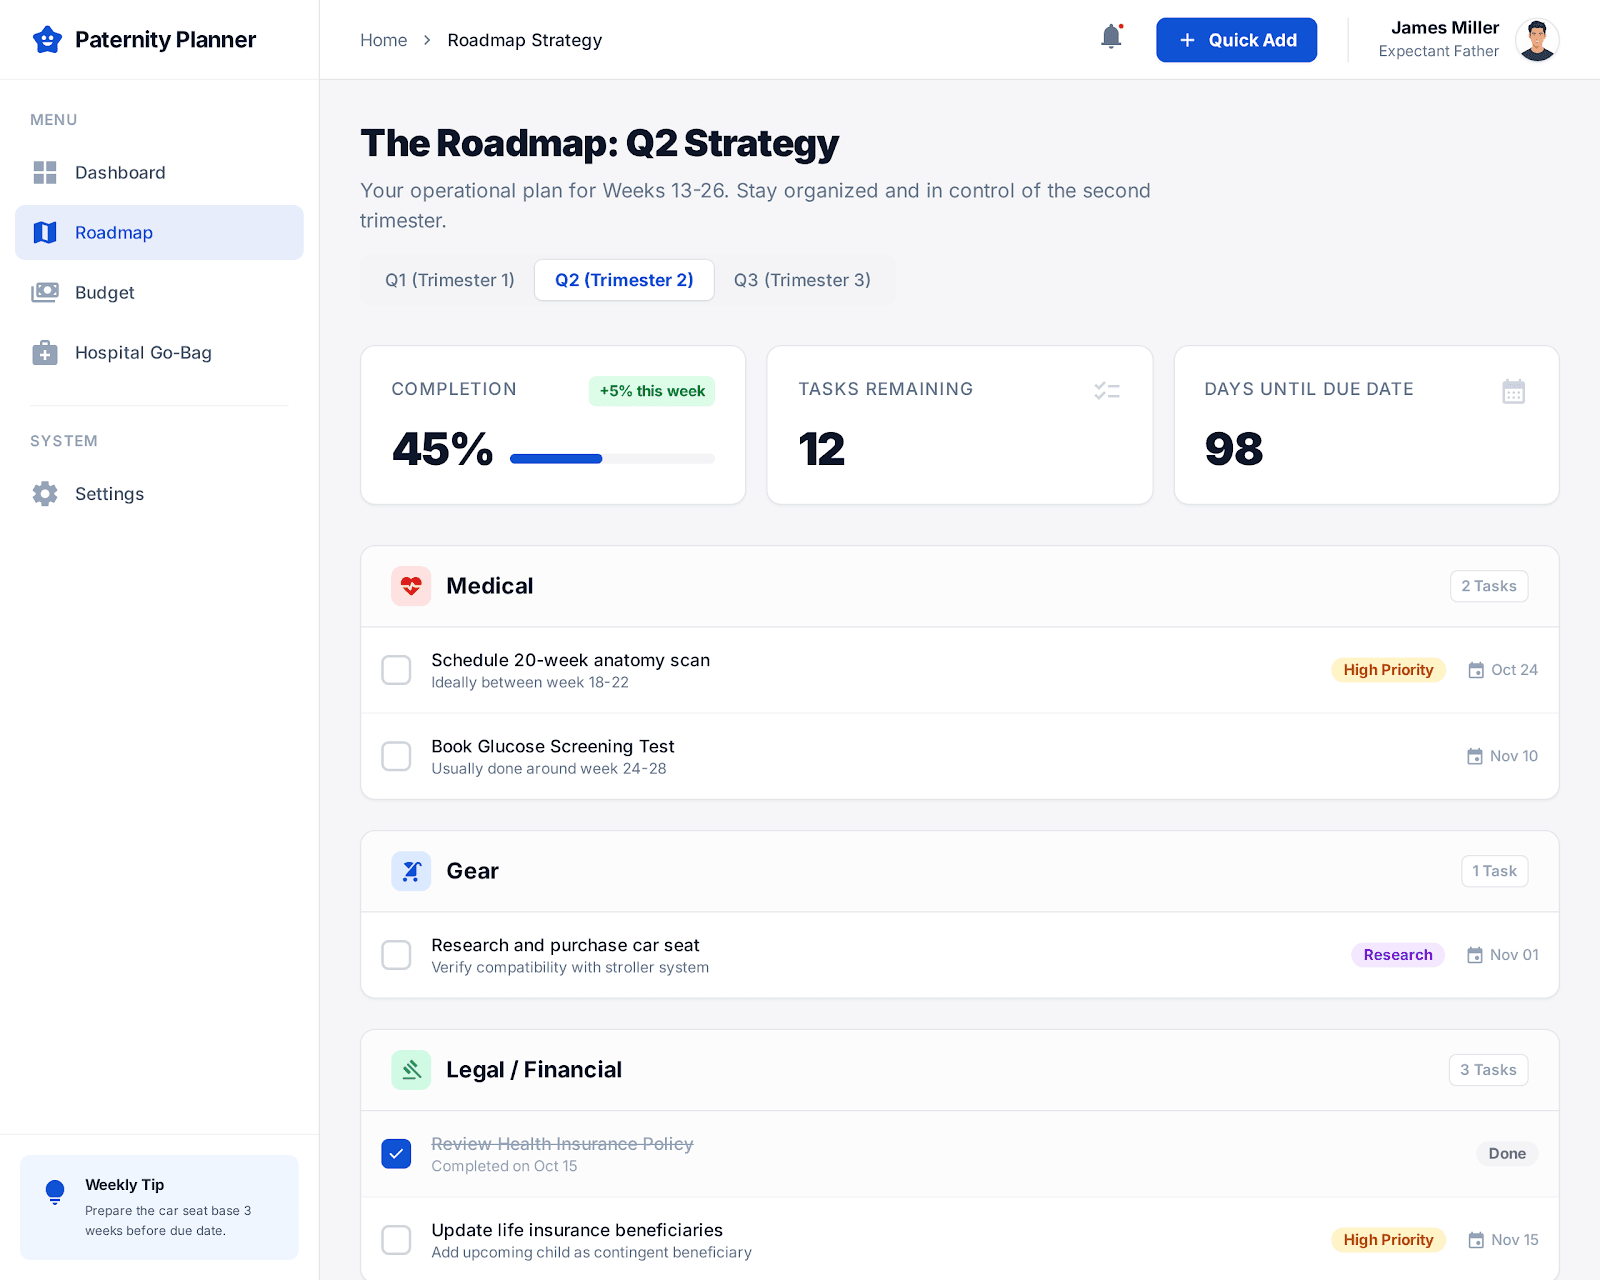
Task: Click the Home breadcrumb link
Action: point(383,40)
